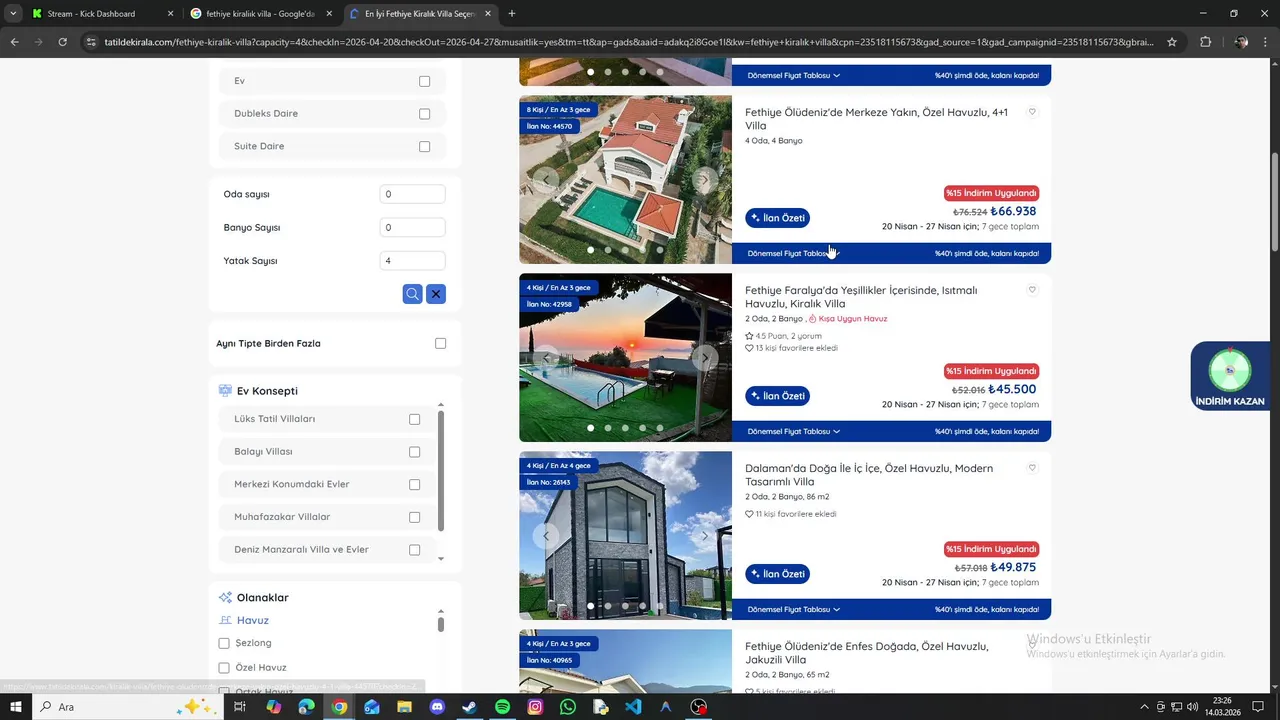Click the Oda sayısı number field

tap(412, 194)
